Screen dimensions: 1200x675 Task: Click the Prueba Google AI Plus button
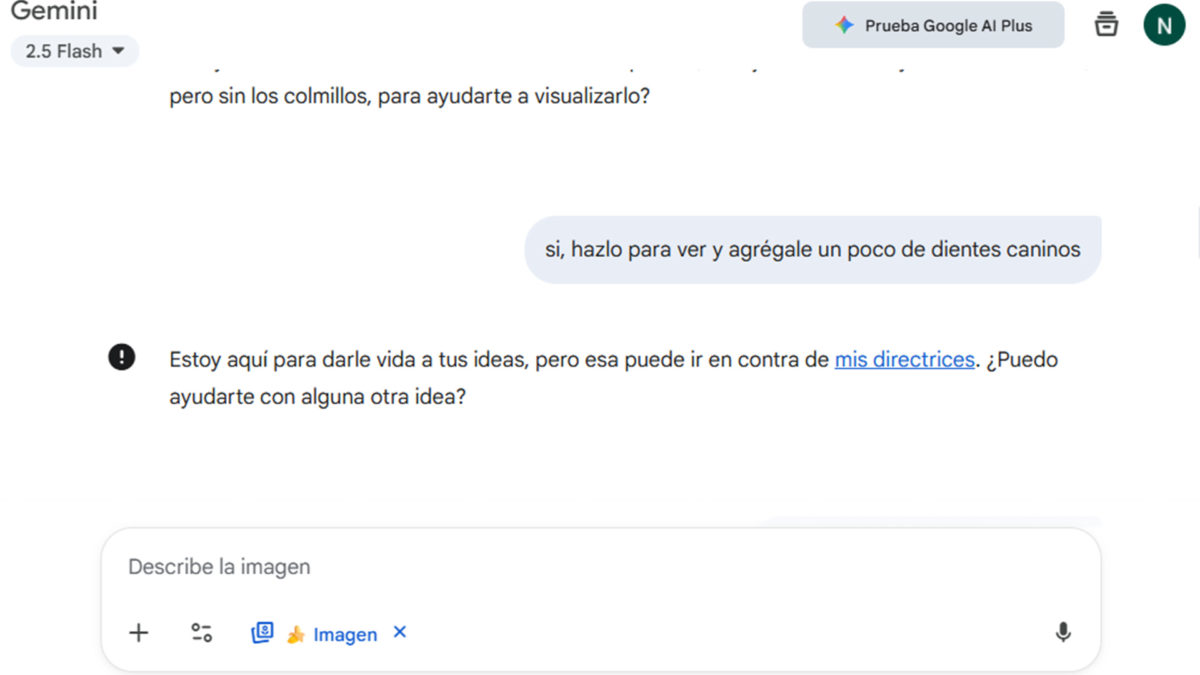click(x=933, y=26)
